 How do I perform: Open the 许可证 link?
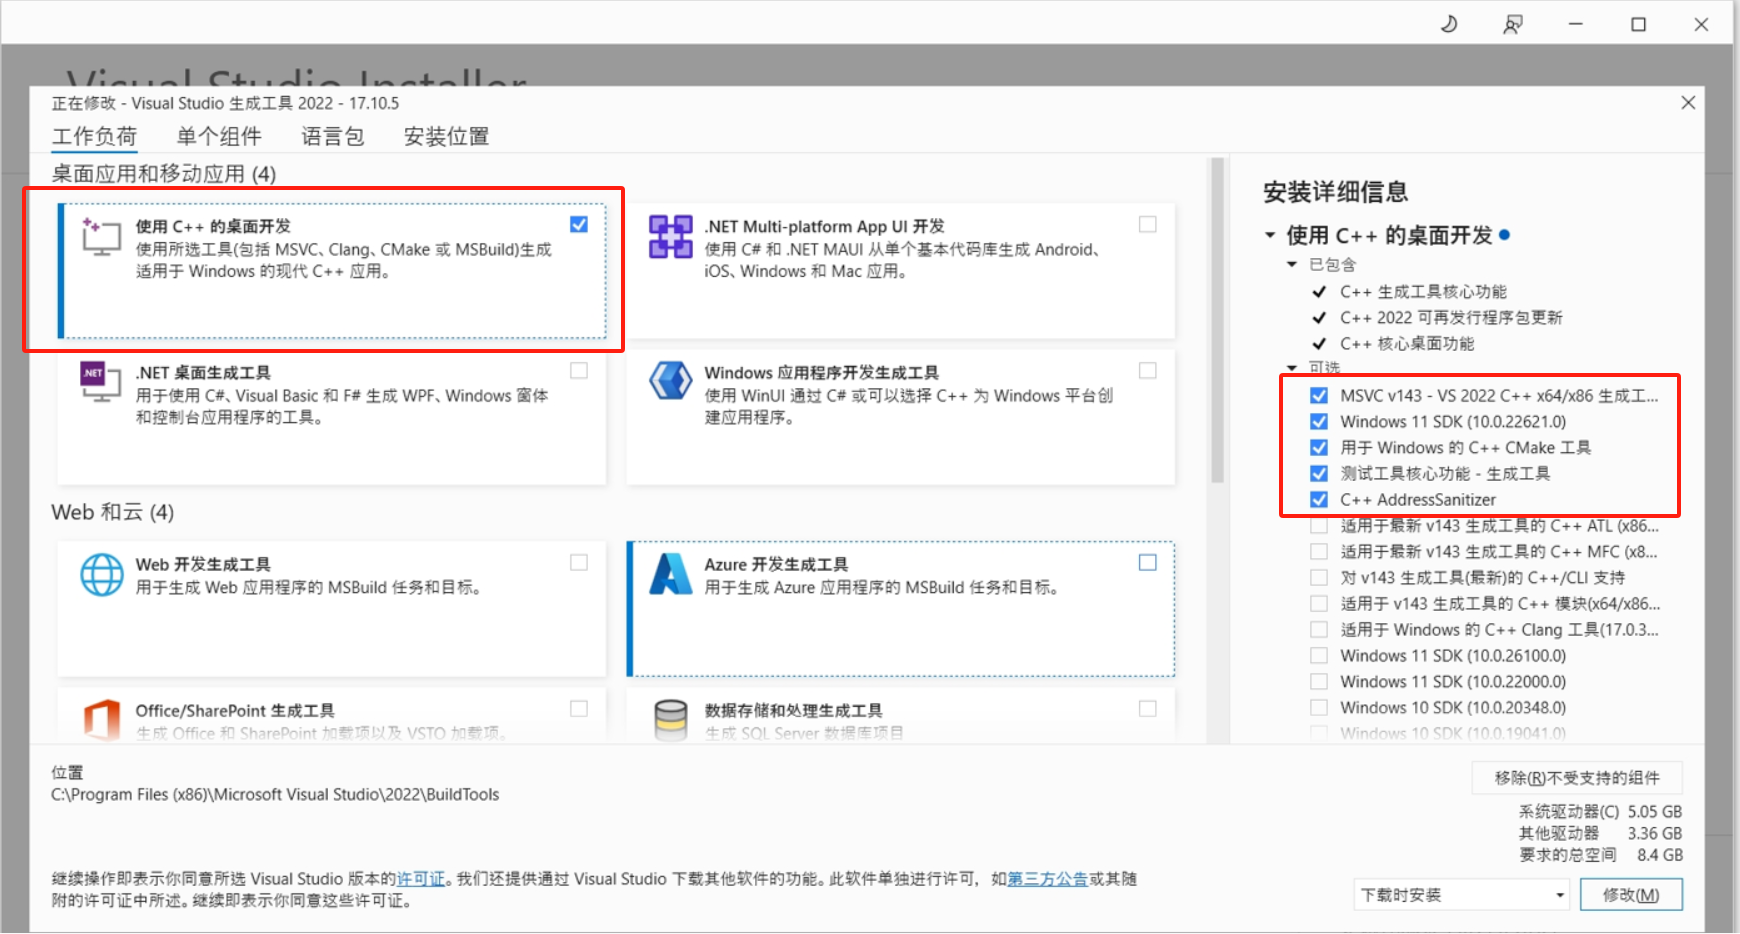(421, 879)
